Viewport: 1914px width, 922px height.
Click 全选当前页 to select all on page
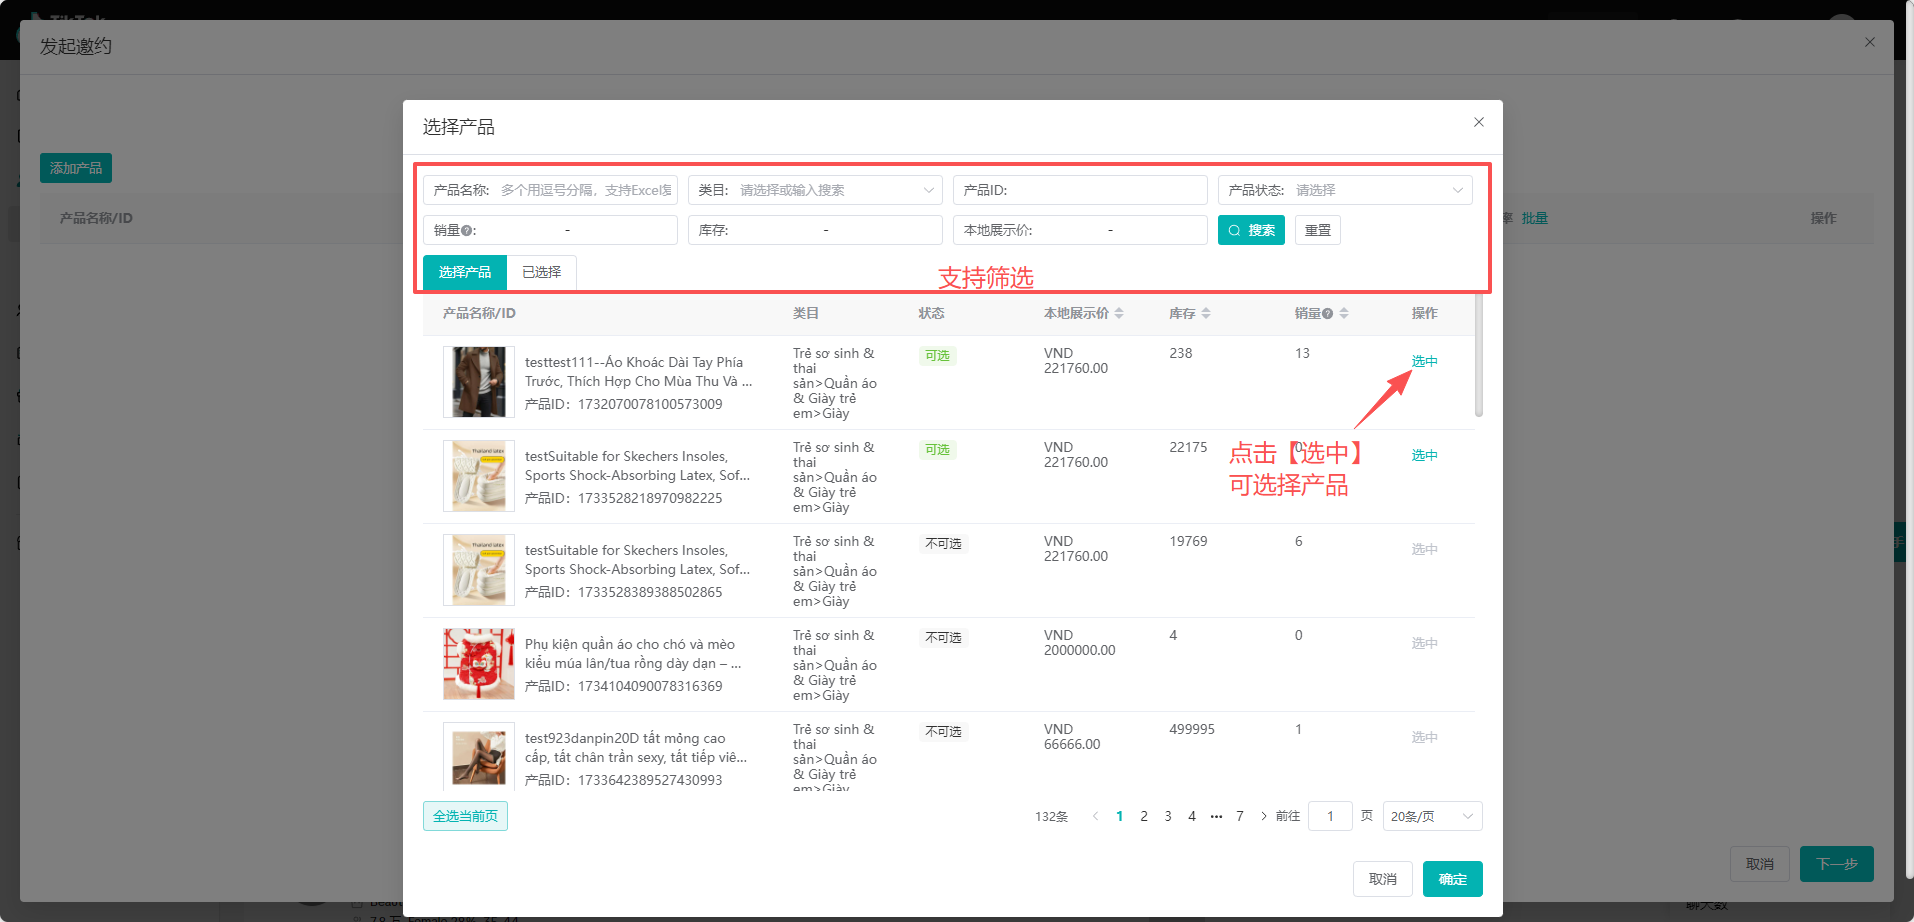(465, 816)
